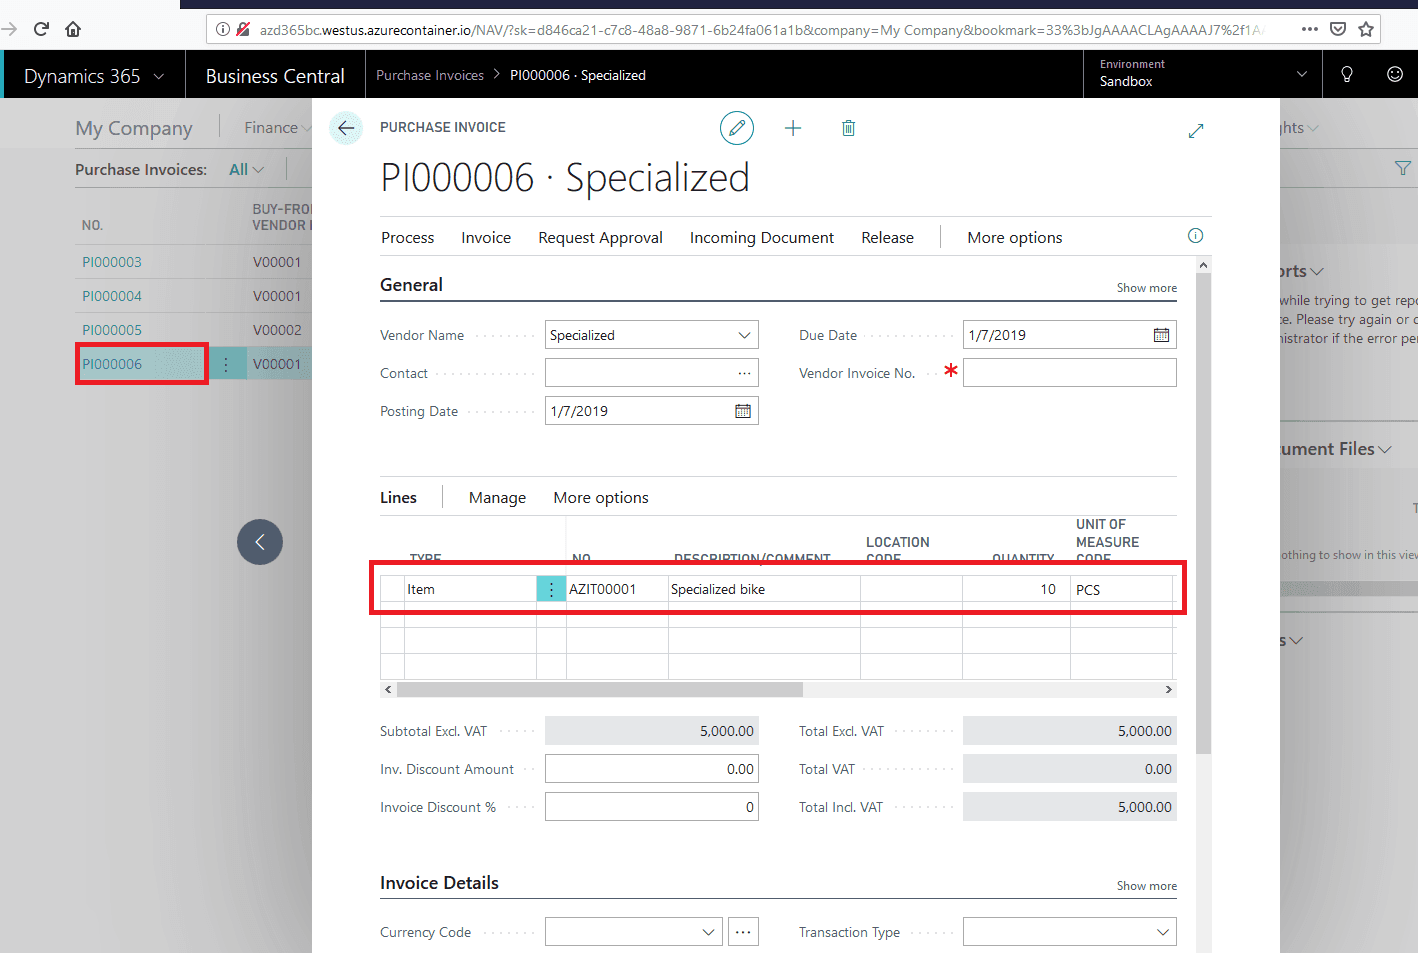Open the Incoming Document menu
Viewport: 1418px width, 953px height.
coord(762,238)
